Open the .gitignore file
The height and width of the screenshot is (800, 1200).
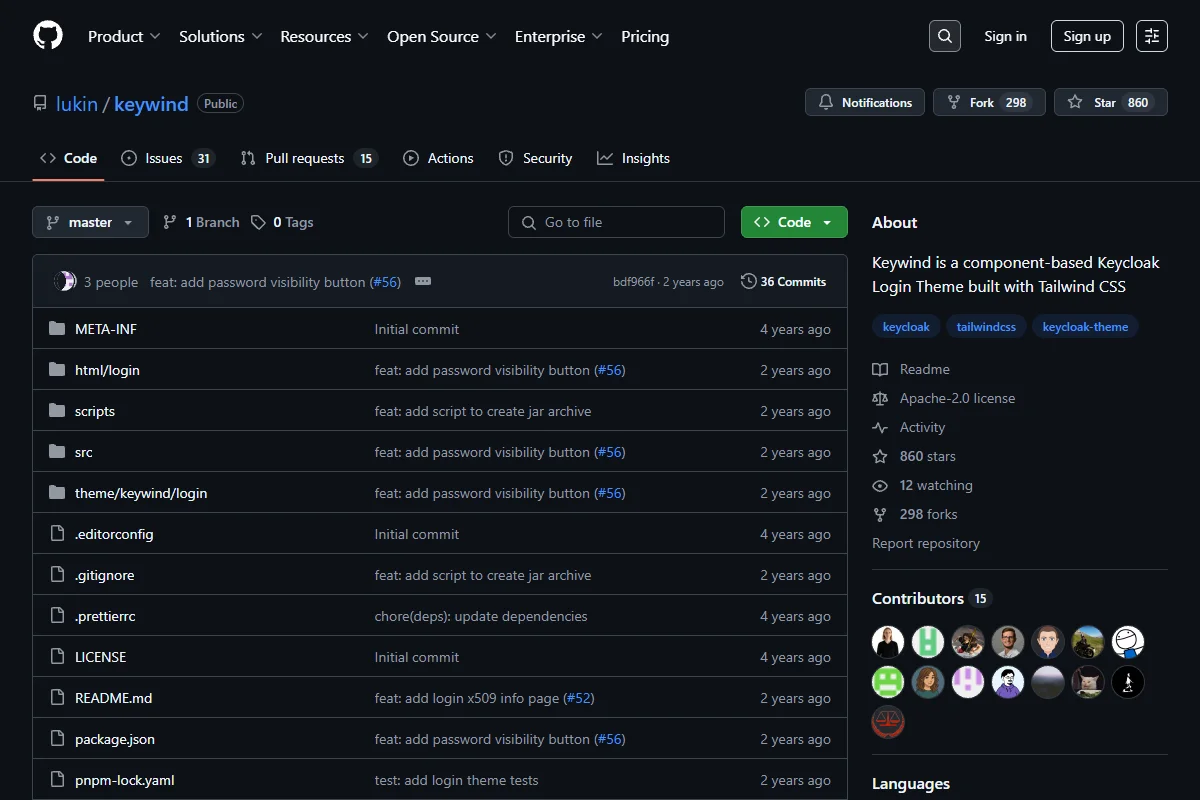[x=104, y=575]
